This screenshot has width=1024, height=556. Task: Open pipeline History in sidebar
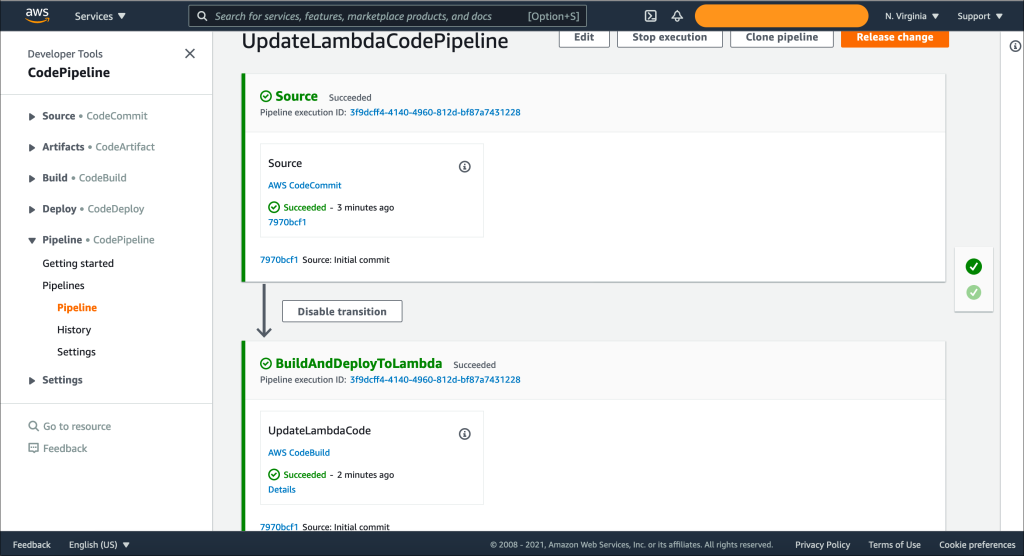pos(74,330)
